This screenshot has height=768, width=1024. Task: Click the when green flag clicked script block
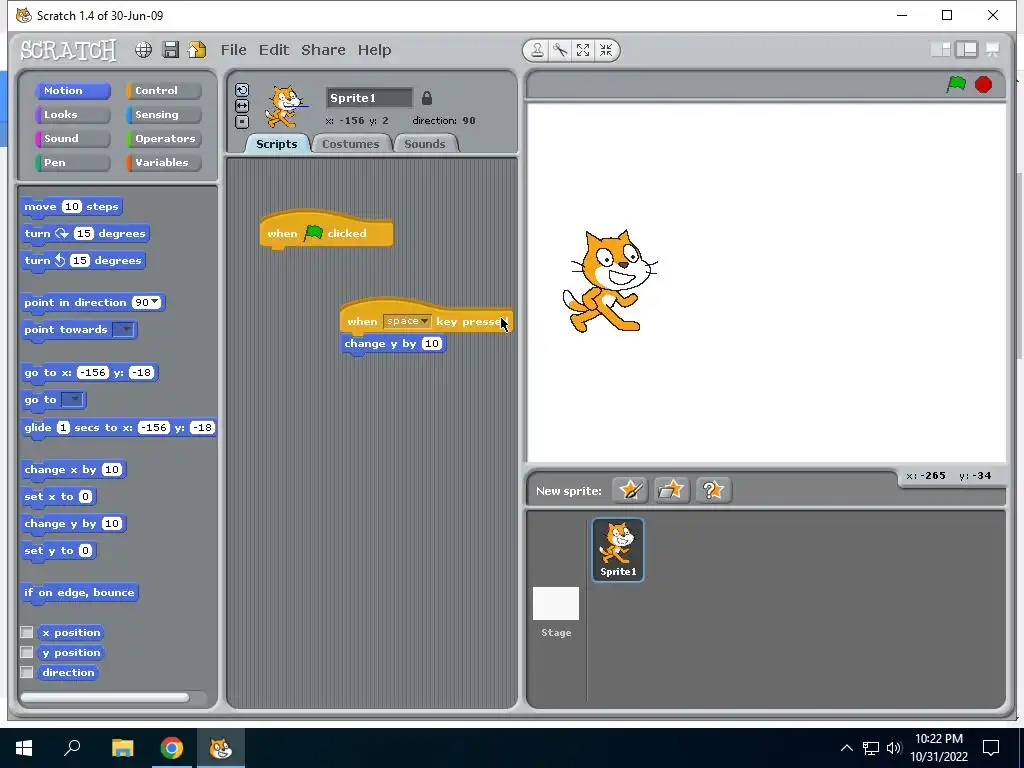point(326,231)
